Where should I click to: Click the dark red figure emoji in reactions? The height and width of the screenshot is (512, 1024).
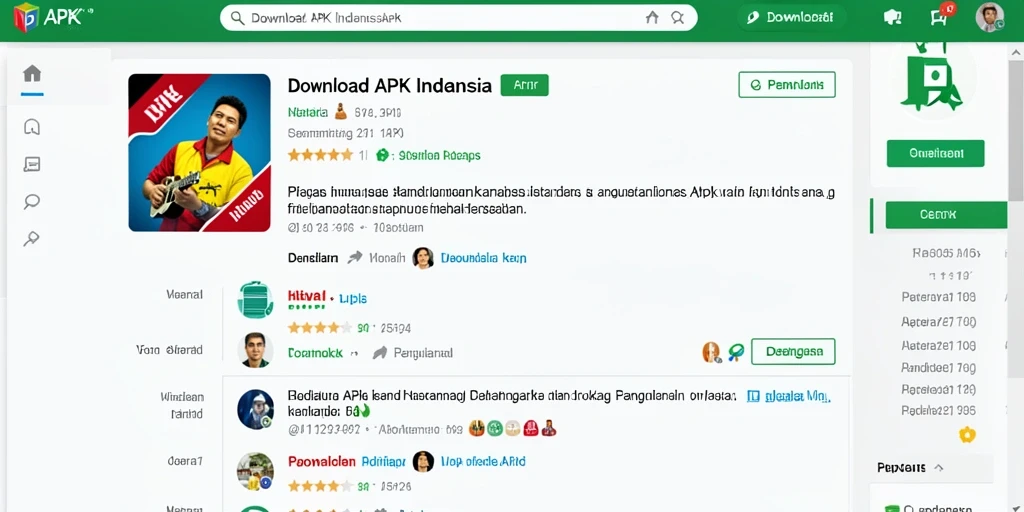pyautogui.click(x=549, y=428)
